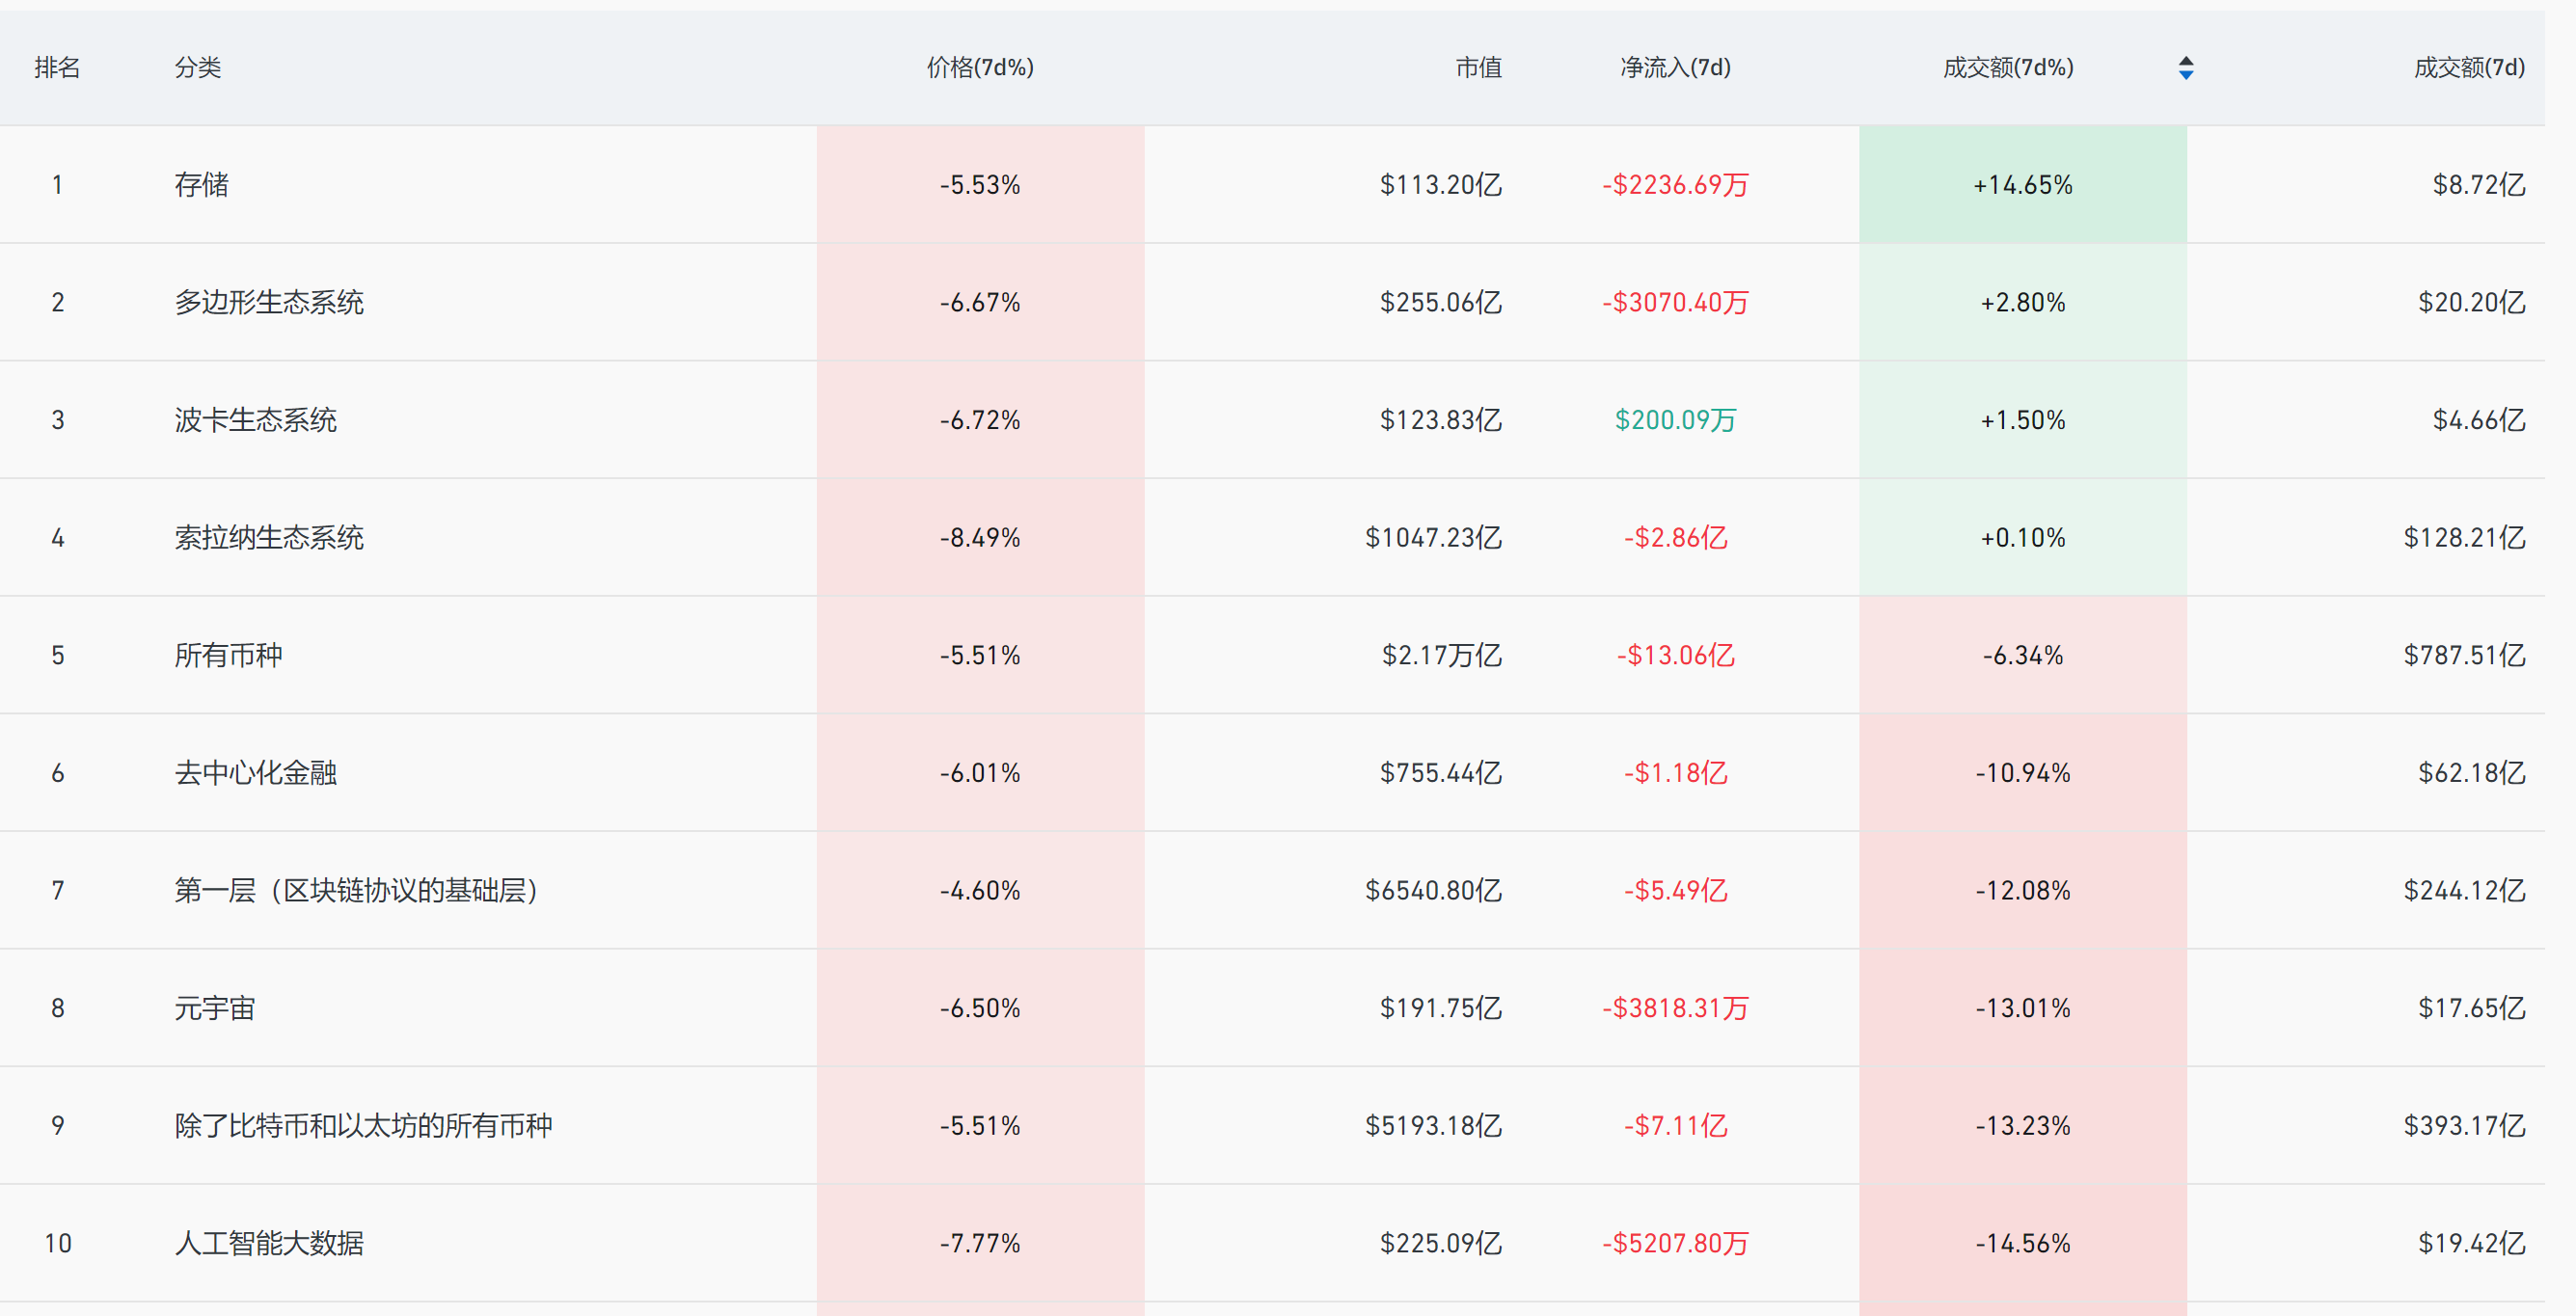
Task: Open the 去中心化金融 category
Action: [x=256, y=773]
